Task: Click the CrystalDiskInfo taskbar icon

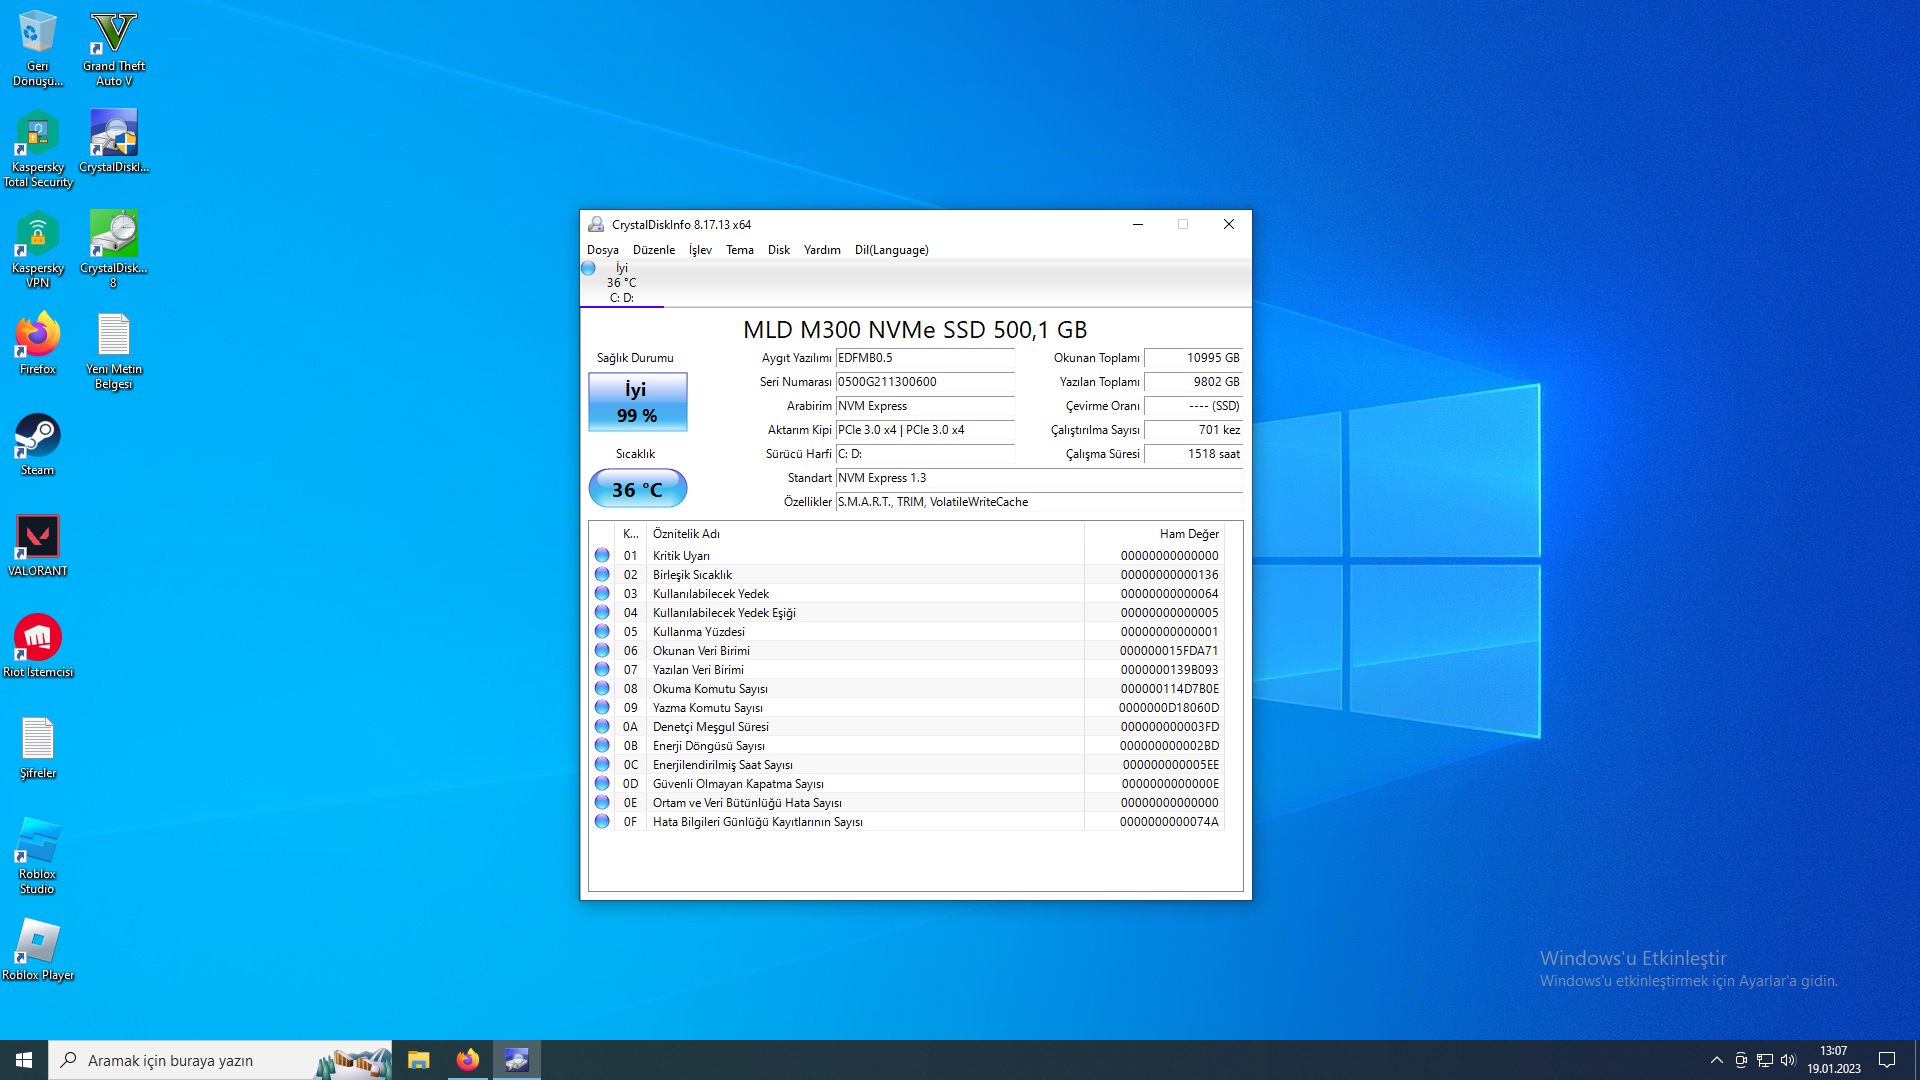Action: [516, 1060]
